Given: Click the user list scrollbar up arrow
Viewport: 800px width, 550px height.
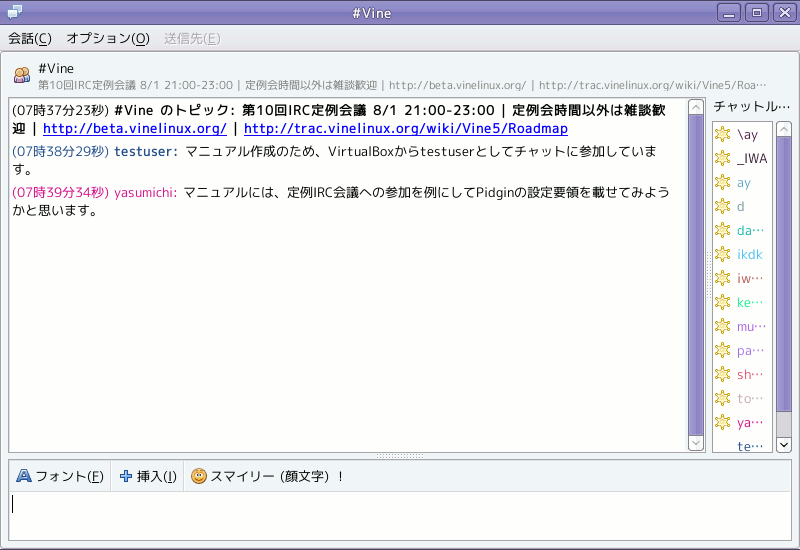Looking at the screenshot, I should [x=784, y=129].
